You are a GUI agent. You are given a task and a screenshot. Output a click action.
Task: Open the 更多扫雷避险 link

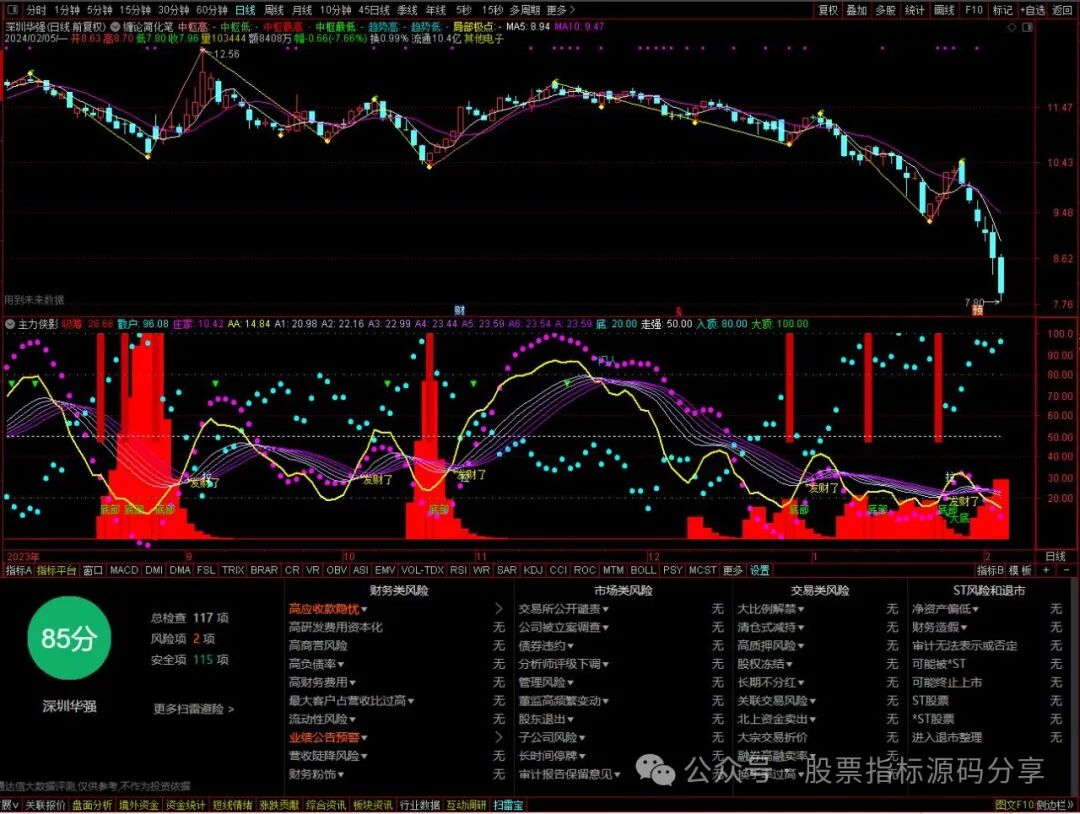tap(194, 709)
